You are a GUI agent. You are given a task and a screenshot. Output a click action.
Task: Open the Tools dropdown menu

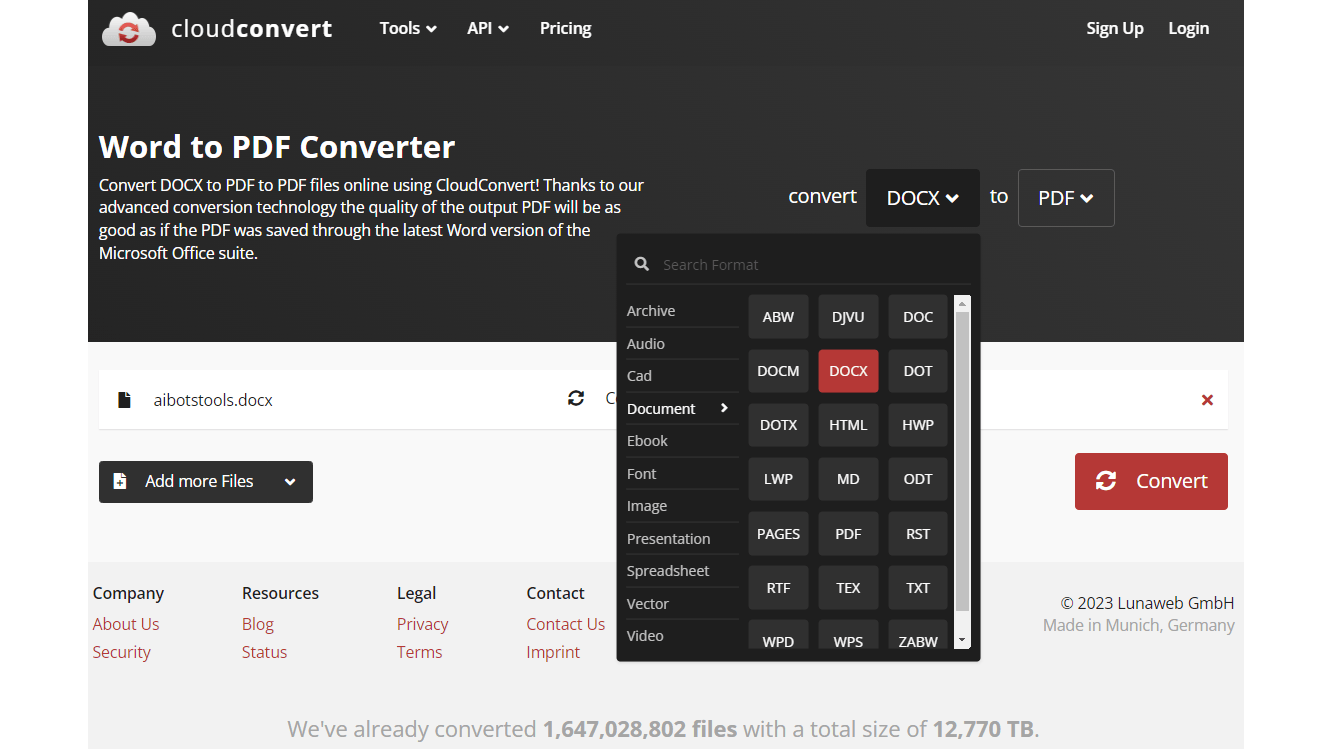408,28
